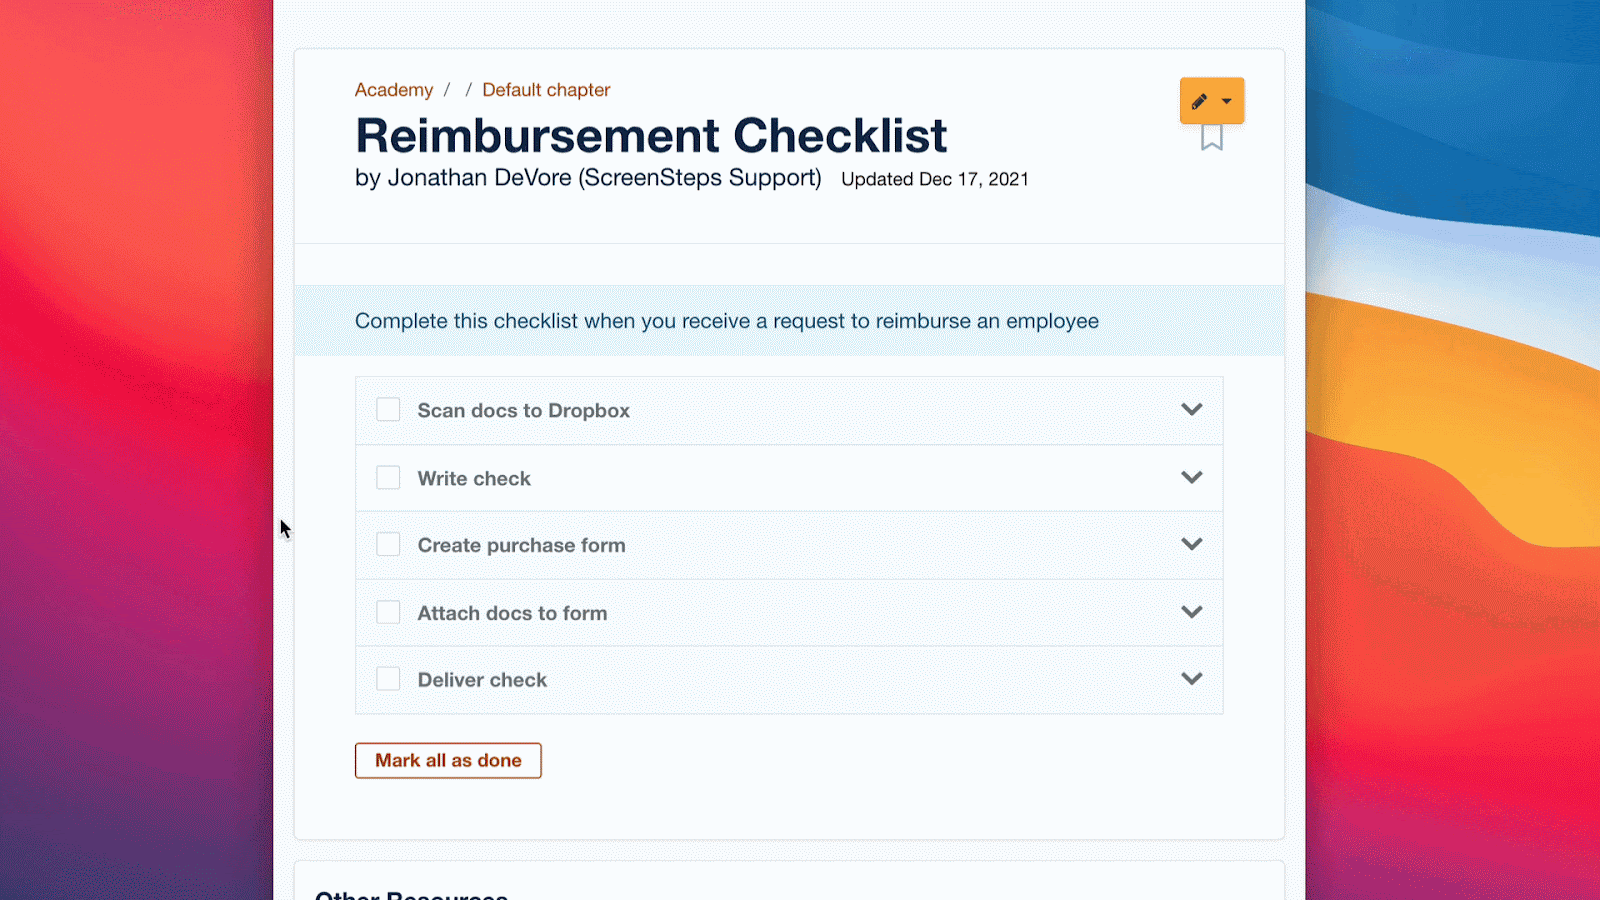Click the Write check item label
This screenshot has height=900, width=1600.
pos(474,478)
